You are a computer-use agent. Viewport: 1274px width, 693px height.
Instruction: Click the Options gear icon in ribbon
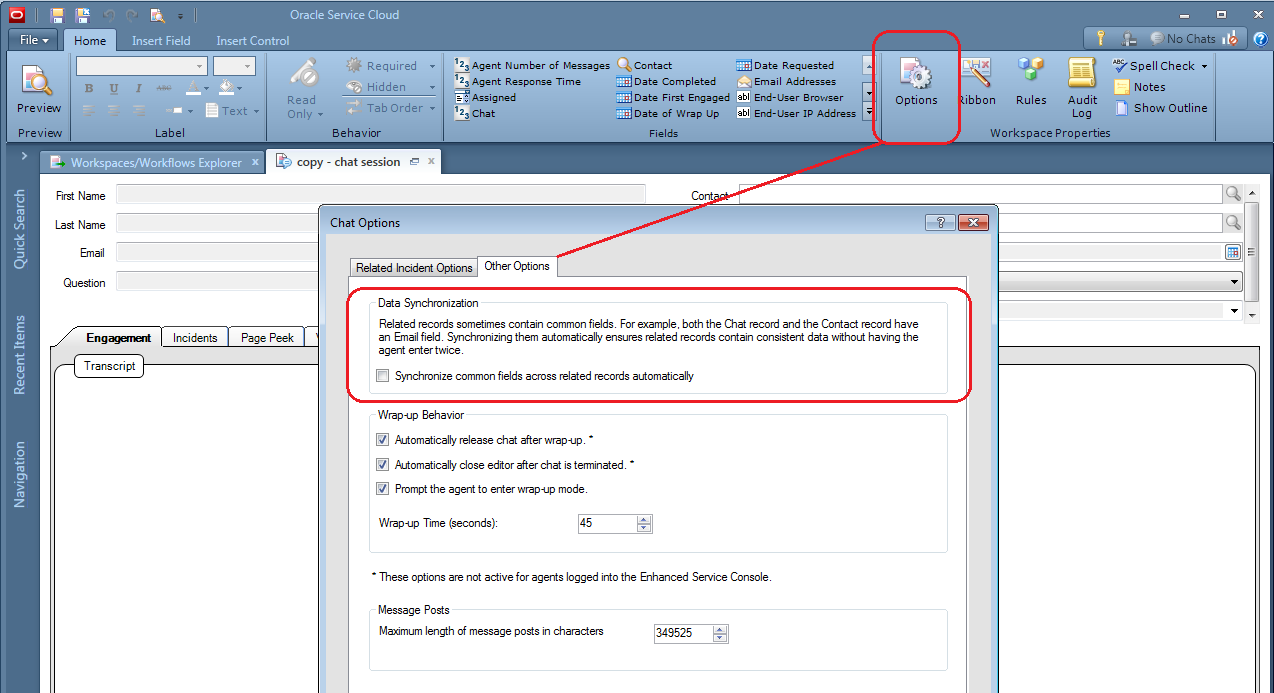point(916,74)
